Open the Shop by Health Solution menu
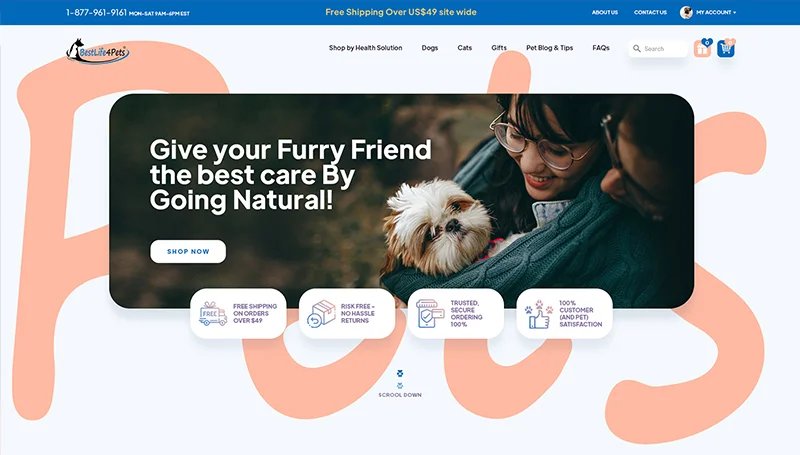The image size is (800, 455). point(365,48)
